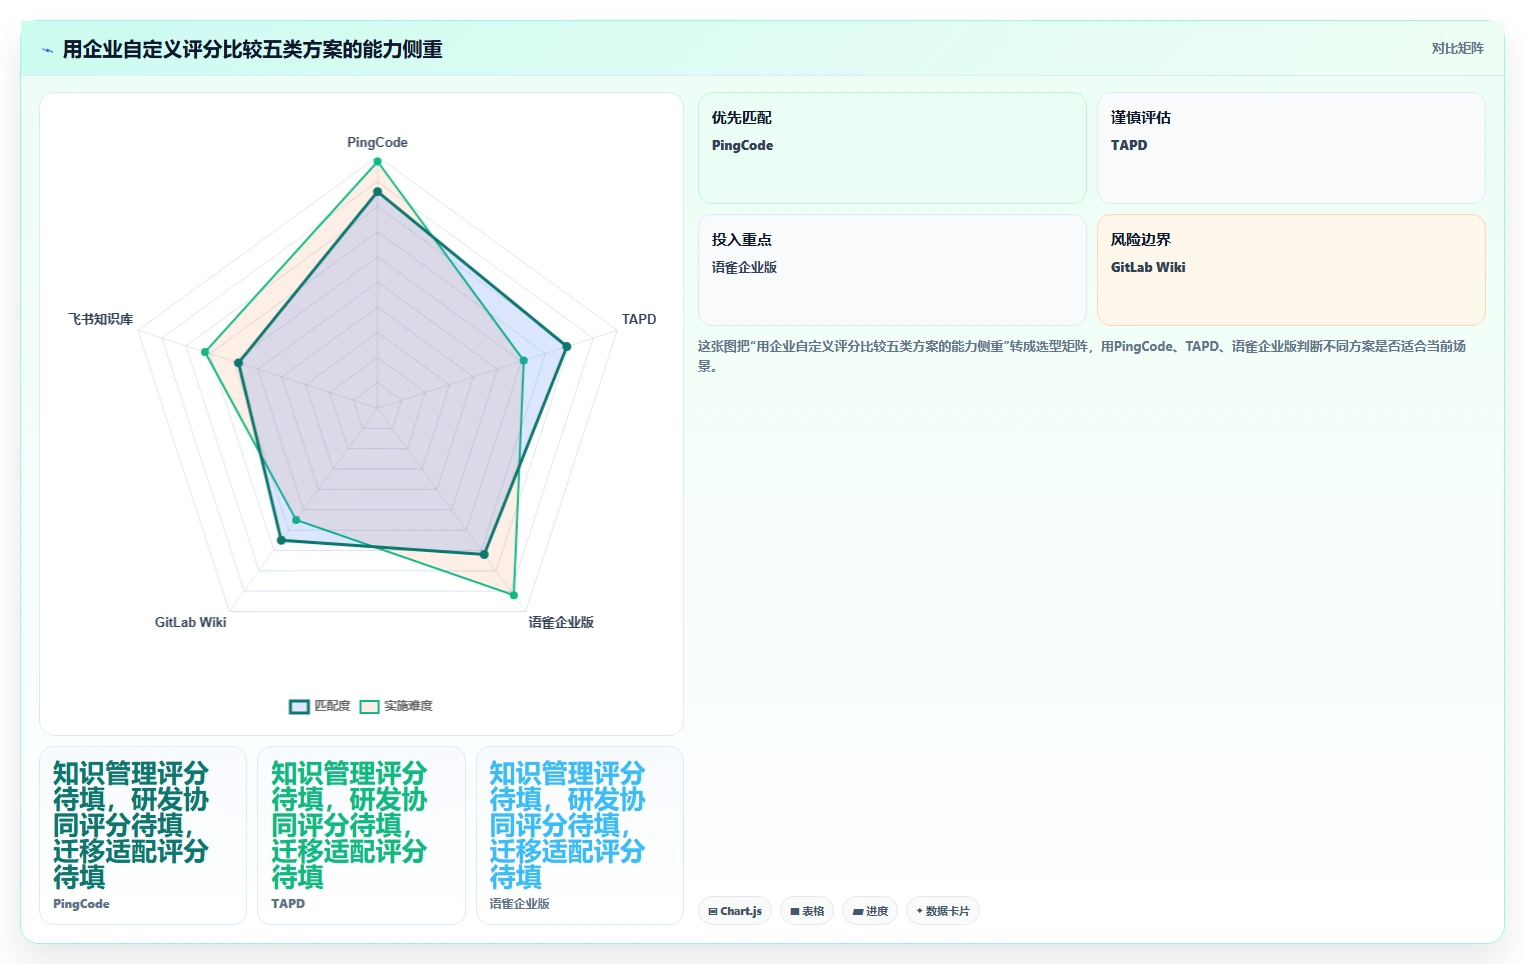Screen dimensions: 1525x964
Task: Click the Chart.js chip icon
Action: point(713,911)
